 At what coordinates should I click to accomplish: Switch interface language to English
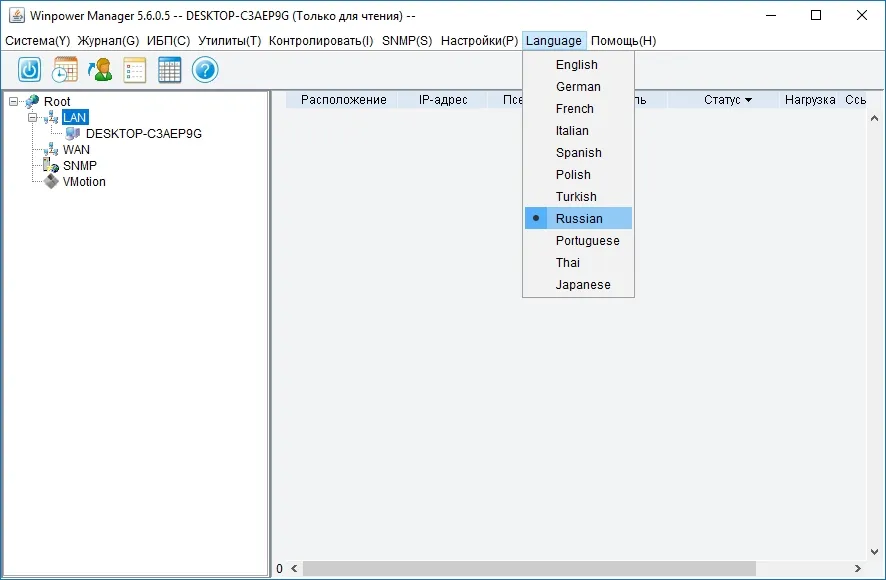(x=578, y=64)
